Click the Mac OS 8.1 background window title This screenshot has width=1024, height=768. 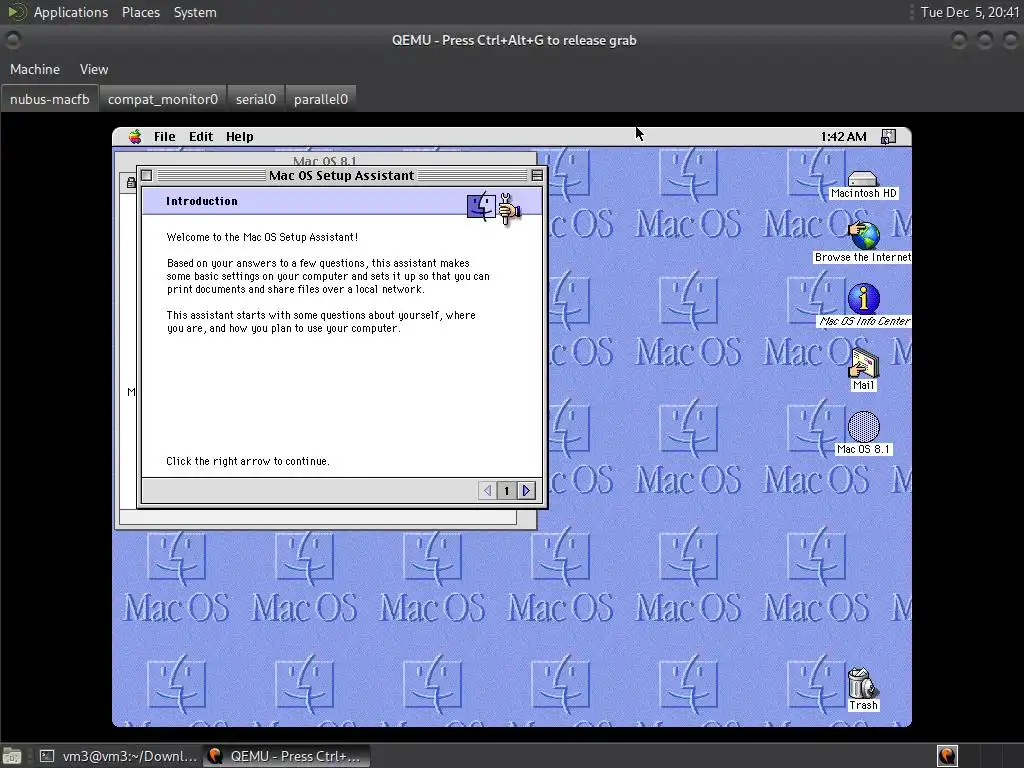325,161
